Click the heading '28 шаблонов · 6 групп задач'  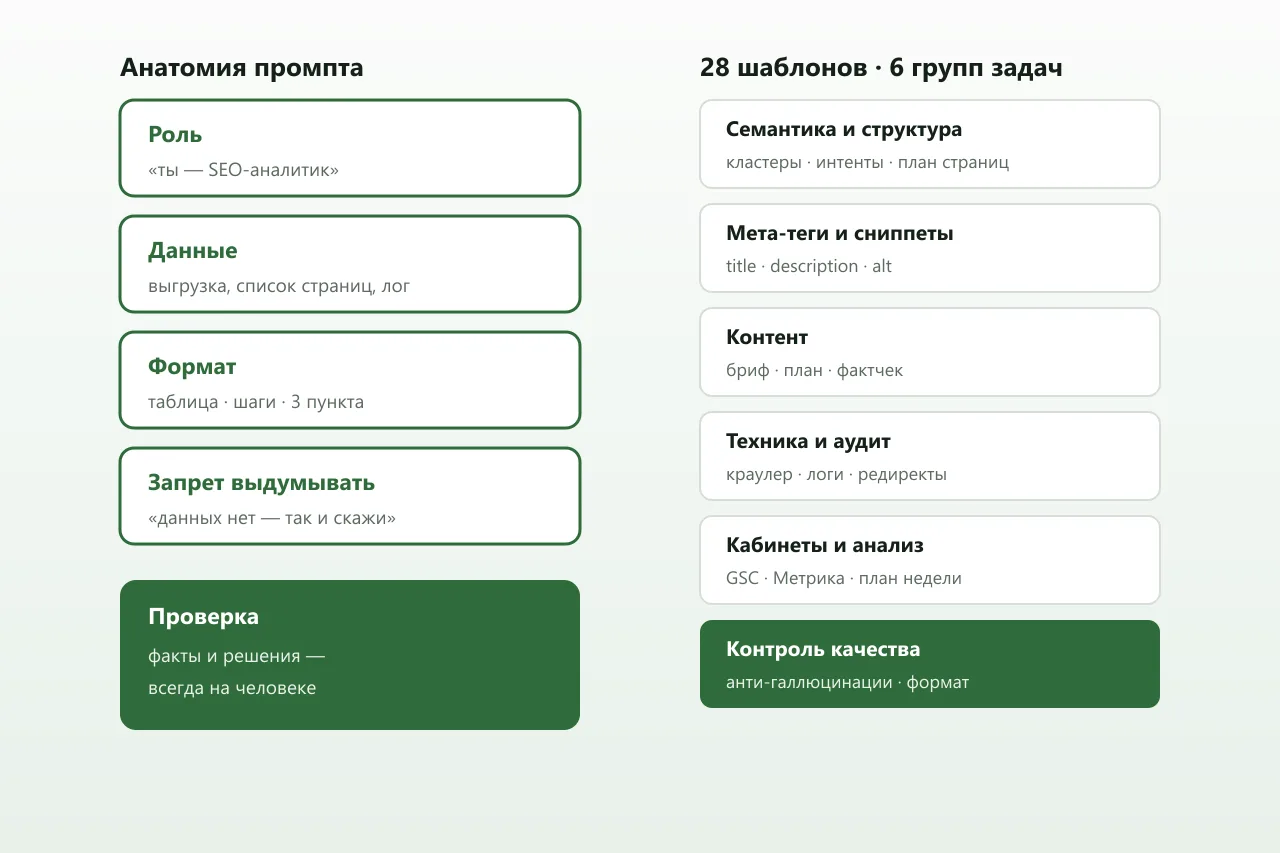click(881, 68)
